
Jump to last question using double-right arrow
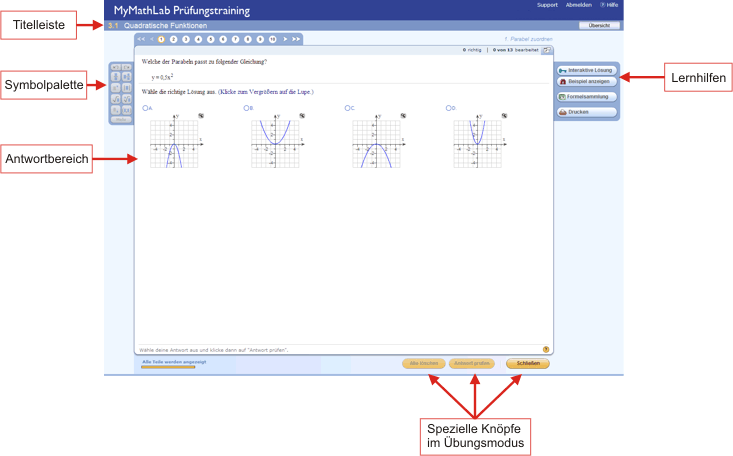pyautogui.click(x=296, y=39)
